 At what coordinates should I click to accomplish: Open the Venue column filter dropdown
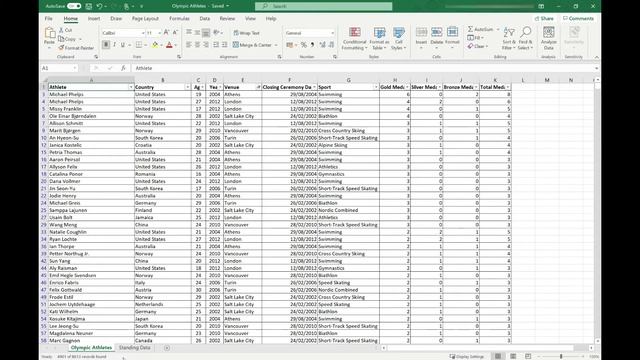pos(258,87)
